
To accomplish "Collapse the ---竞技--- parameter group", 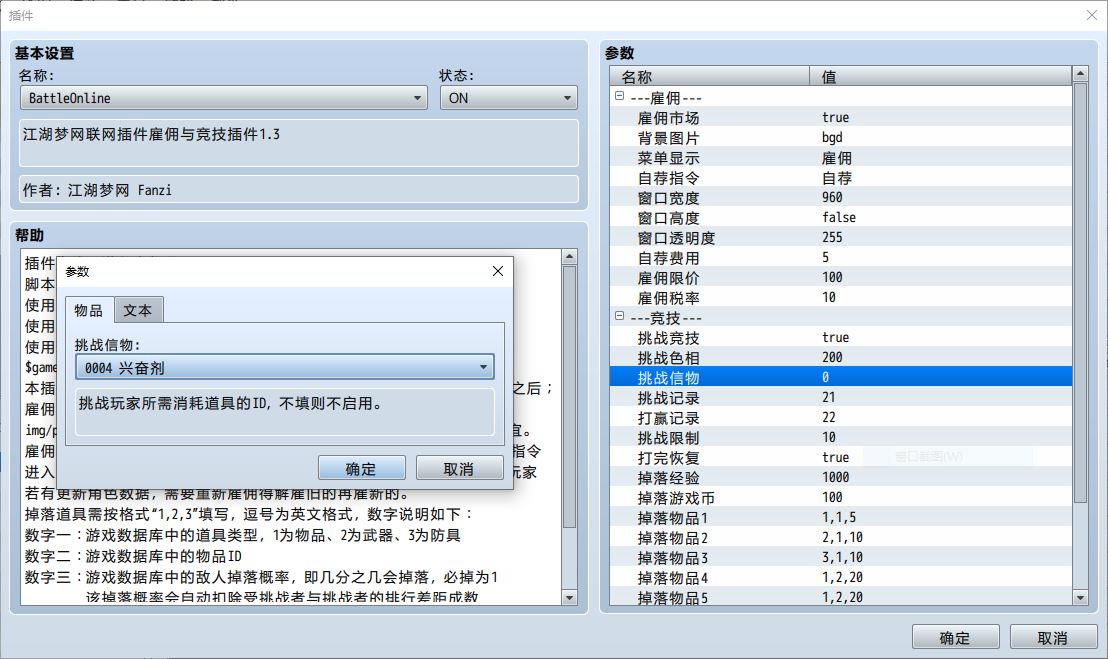I will [x=619, y=317].
